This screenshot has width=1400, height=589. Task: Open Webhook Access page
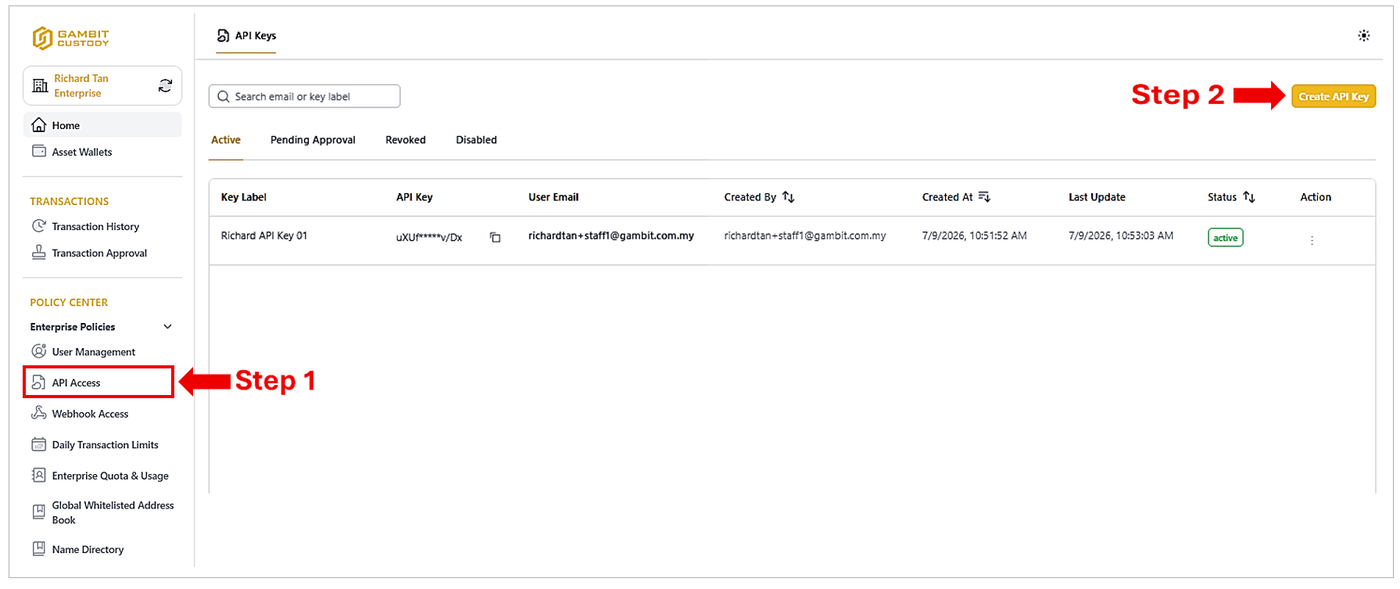coord(90,414)
